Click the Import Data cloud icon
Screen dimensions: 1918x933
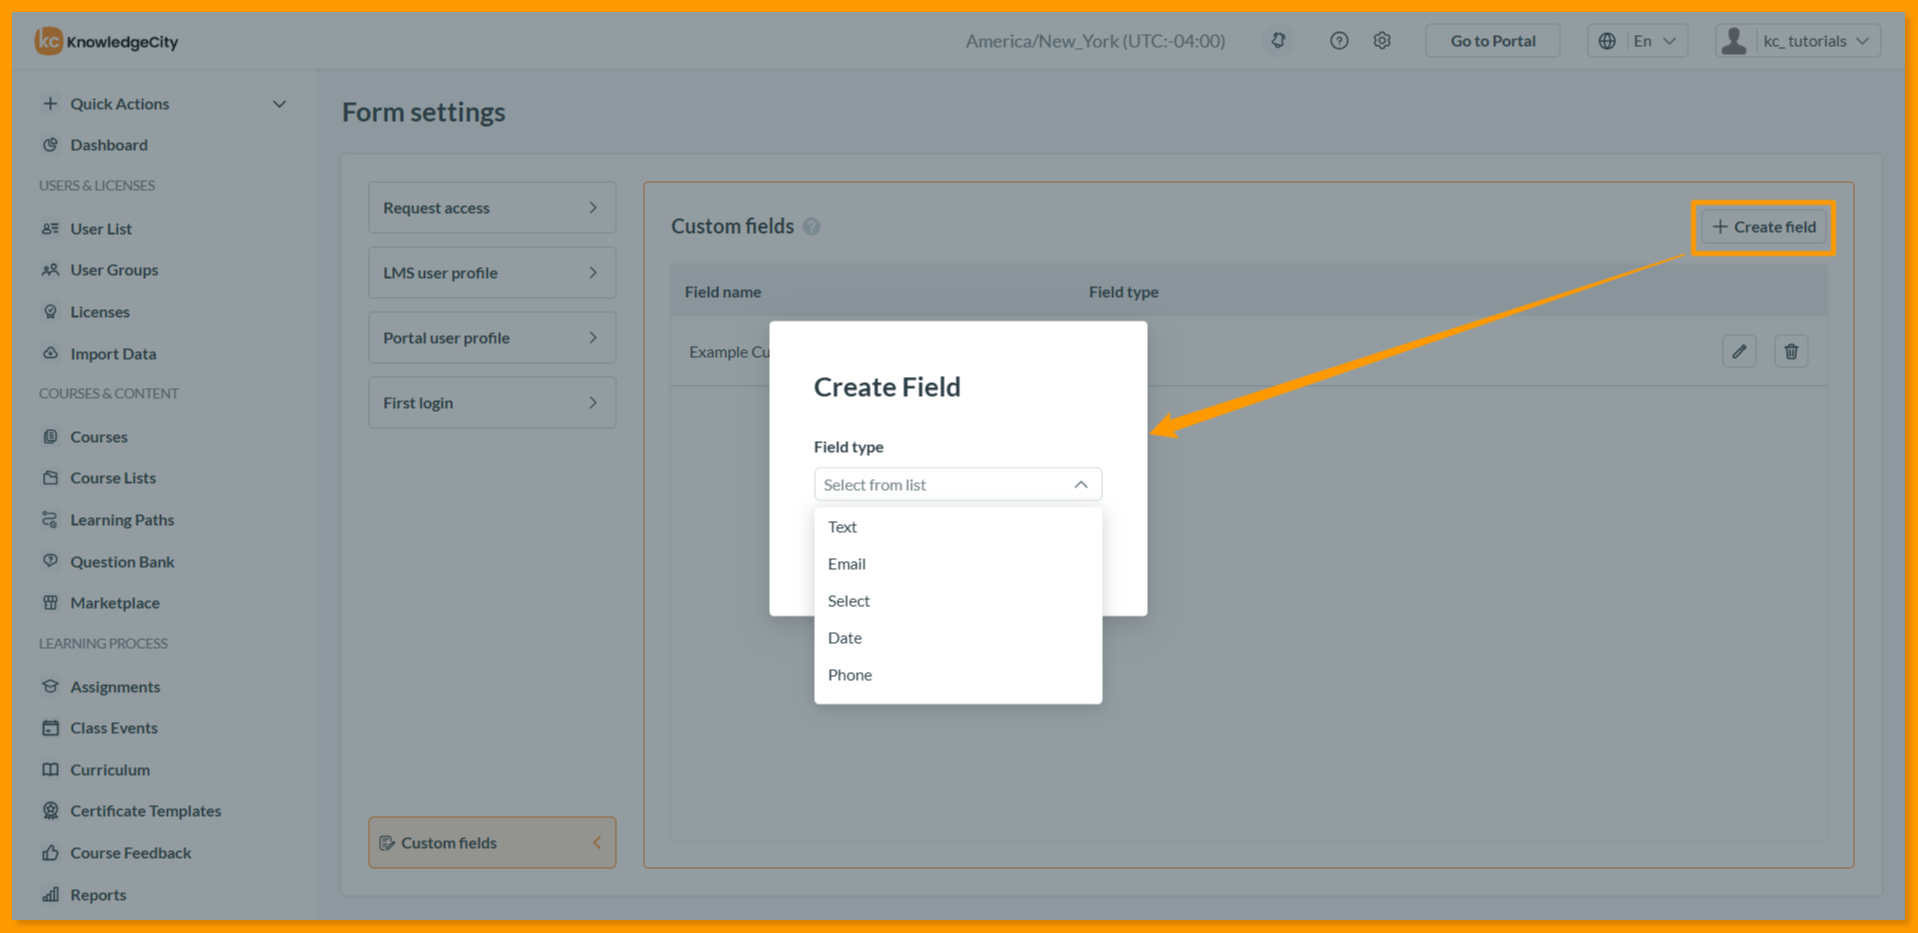(x=50, y=354)
